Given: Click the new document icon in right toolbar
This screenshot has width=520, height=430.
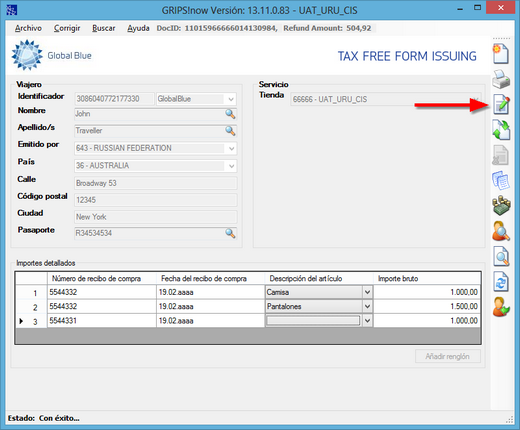Looking at the screenshot, I should pos(501,54).
